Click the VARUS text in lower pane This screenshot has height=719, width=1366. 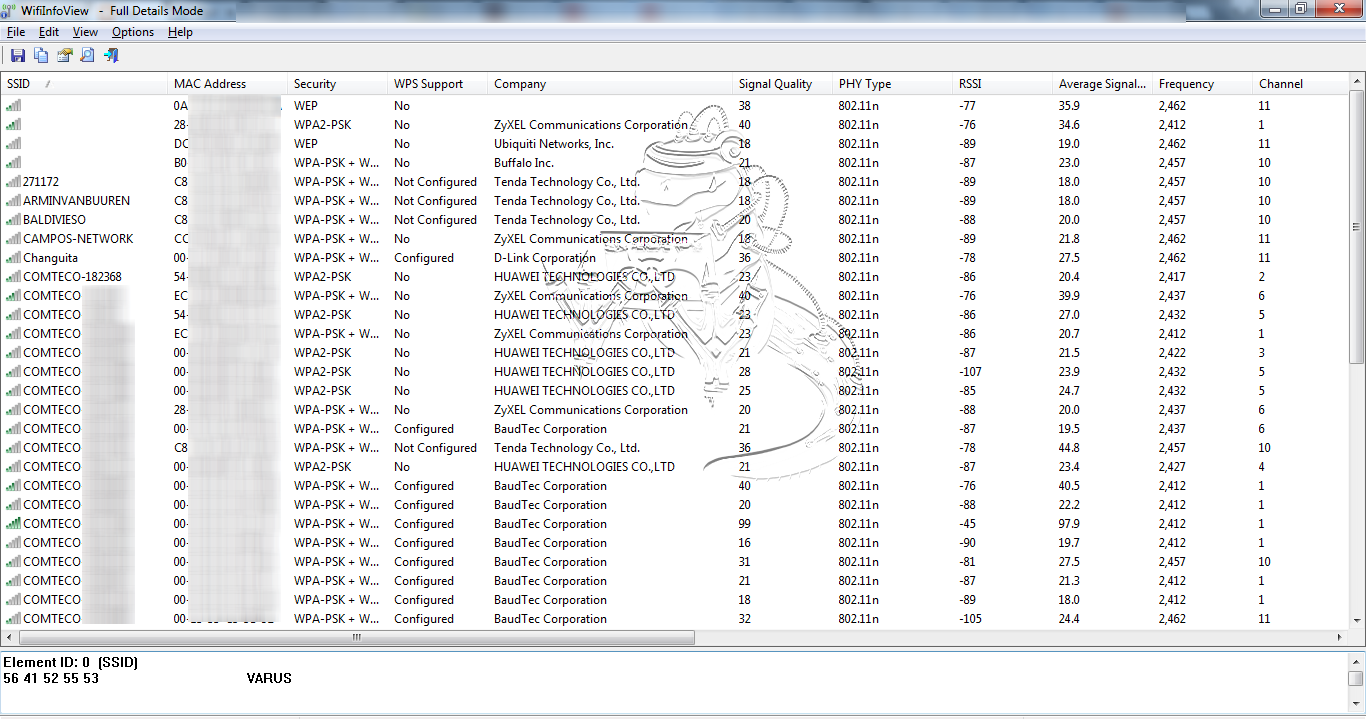269,678
